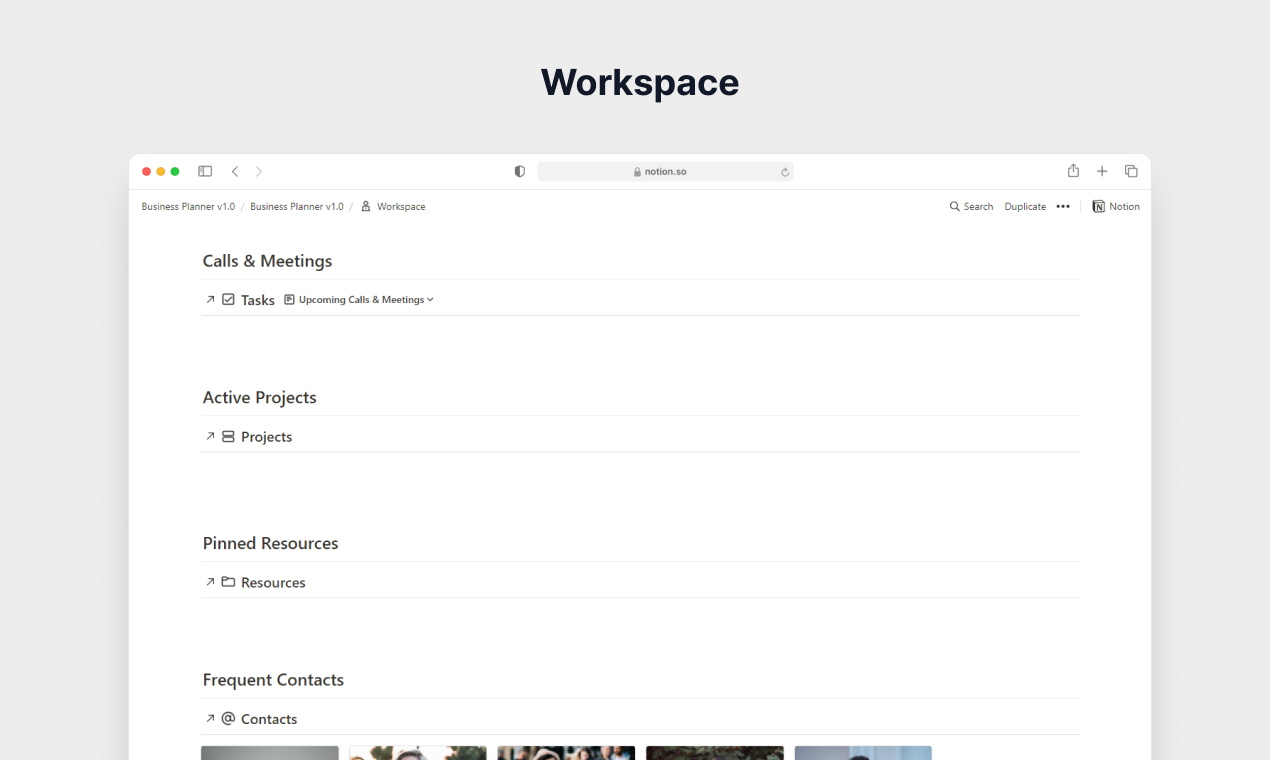Click the Notion logo in the top bar
The image size is (1270, 760).
point(1099,206)
